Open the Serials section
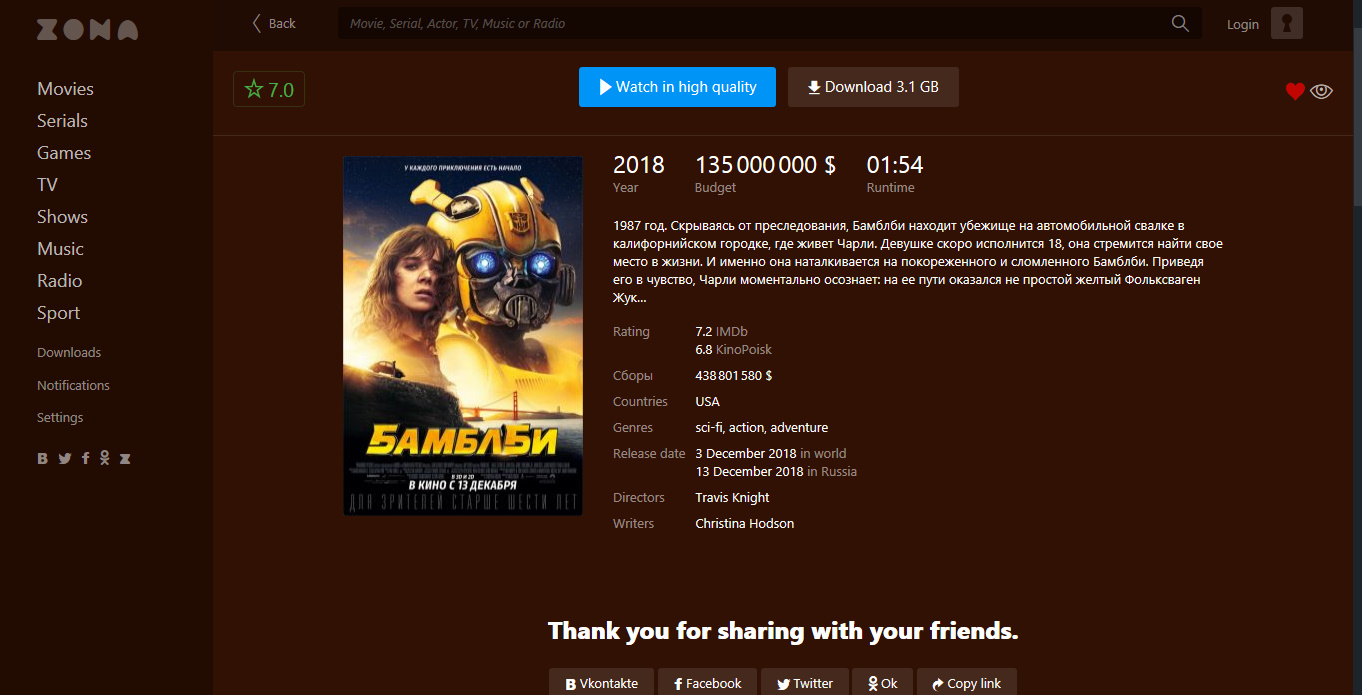The image size is (1362, 695). 62,121
